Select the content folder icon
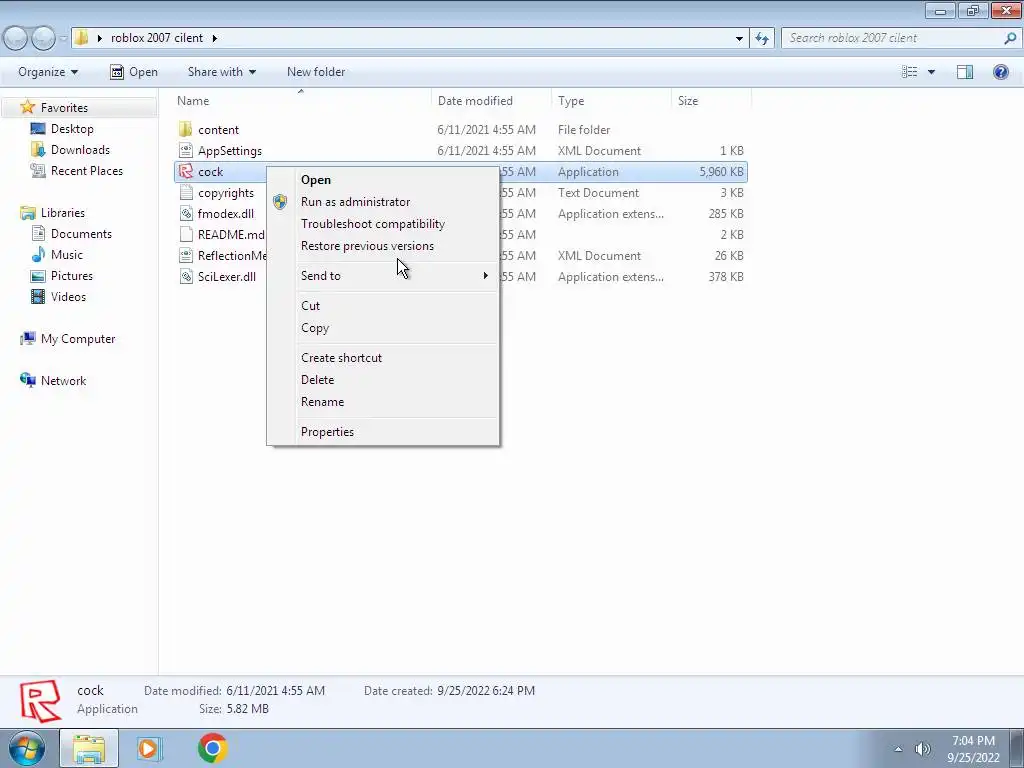 (x=185, y=129)
